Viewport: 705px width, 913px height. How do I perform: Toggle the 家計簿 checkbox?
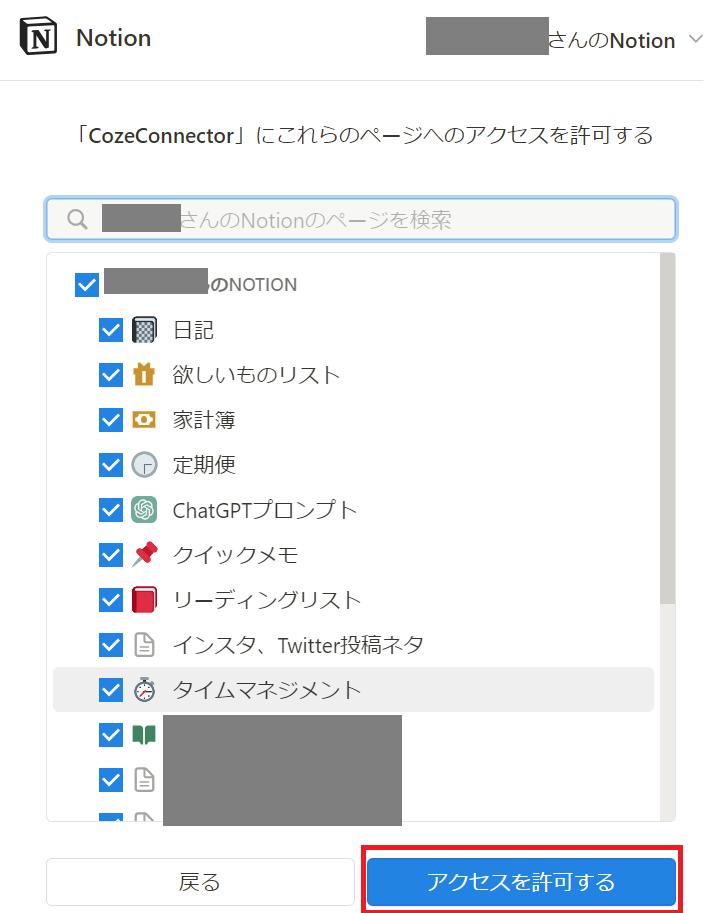pyautogui.click(x=111, y=420)
